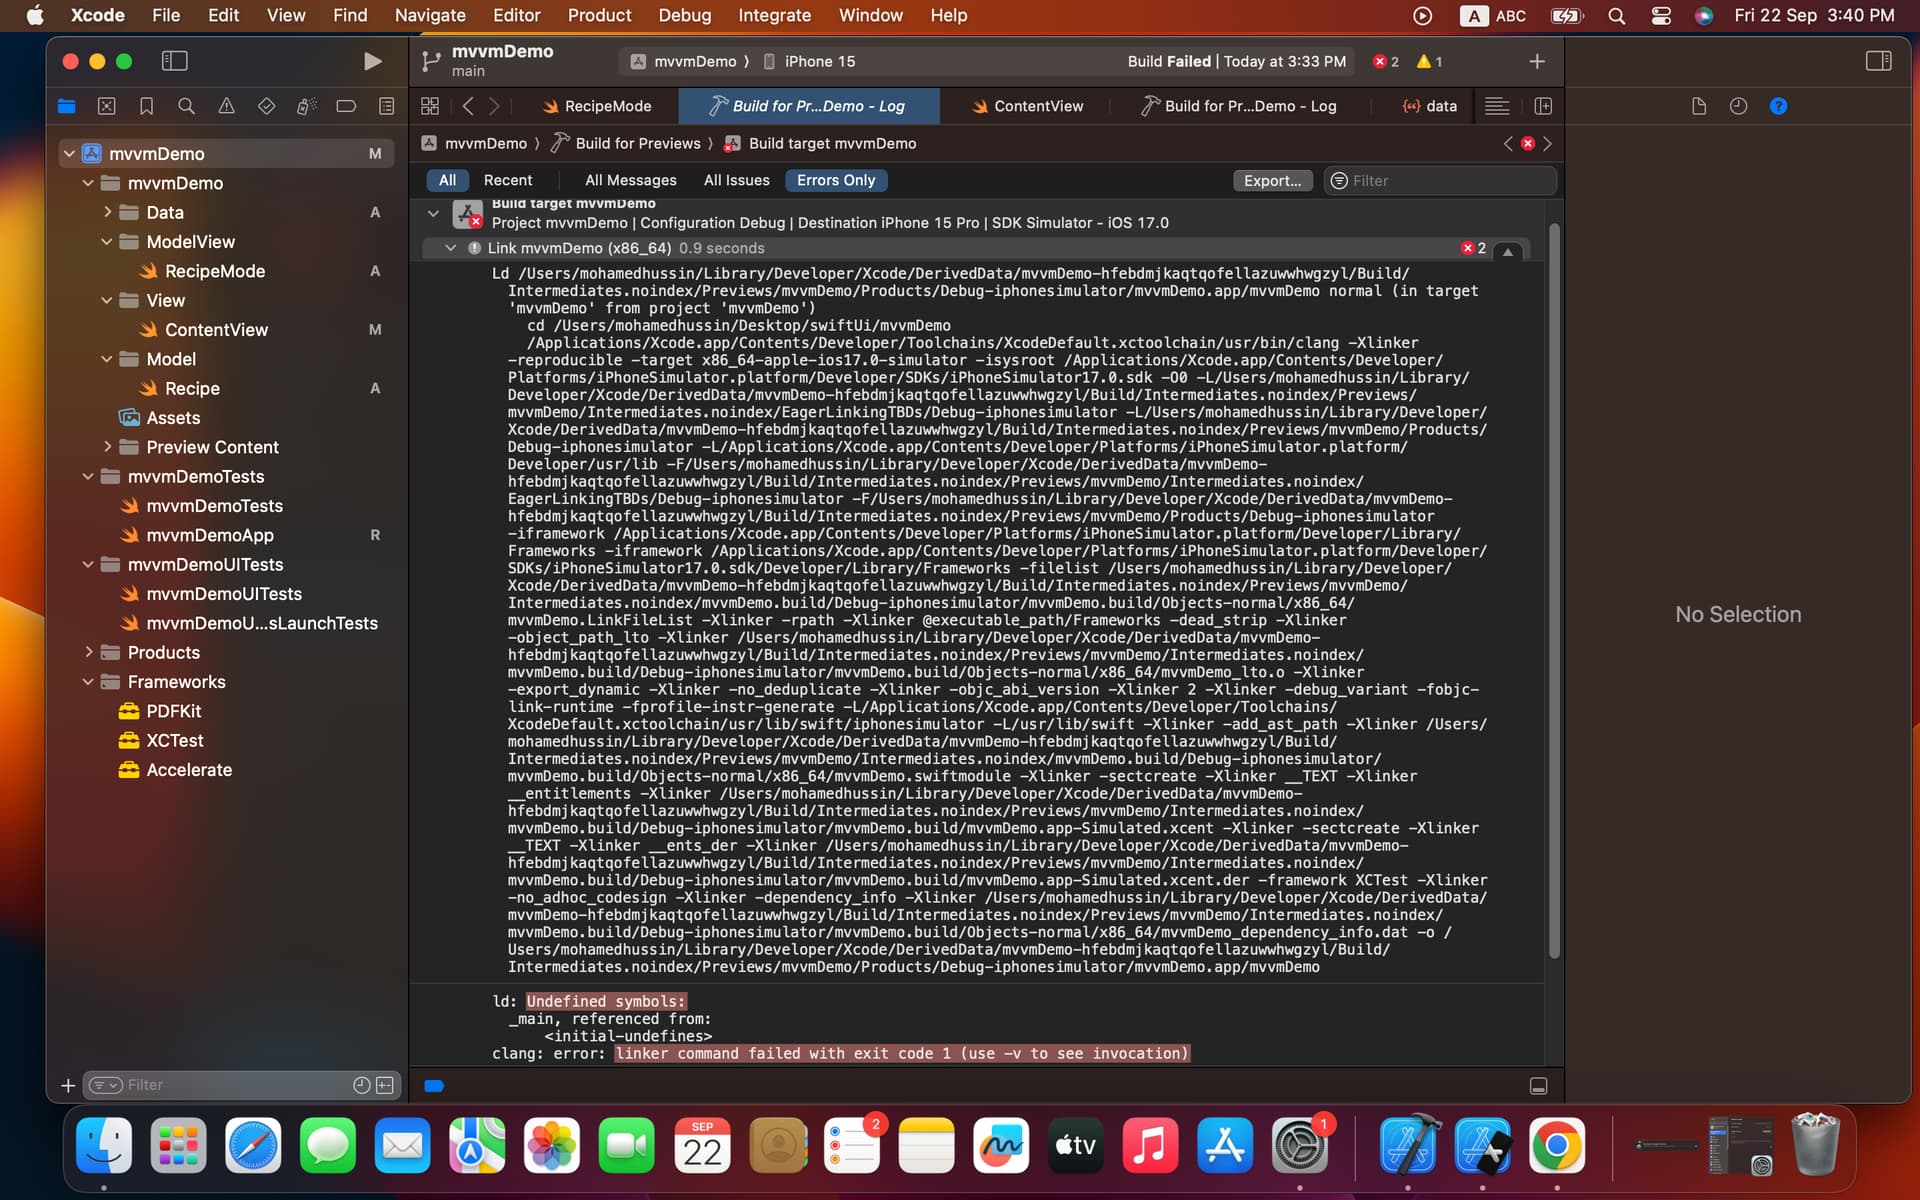Toggle the inspector panel on the right

[1878, 61]
